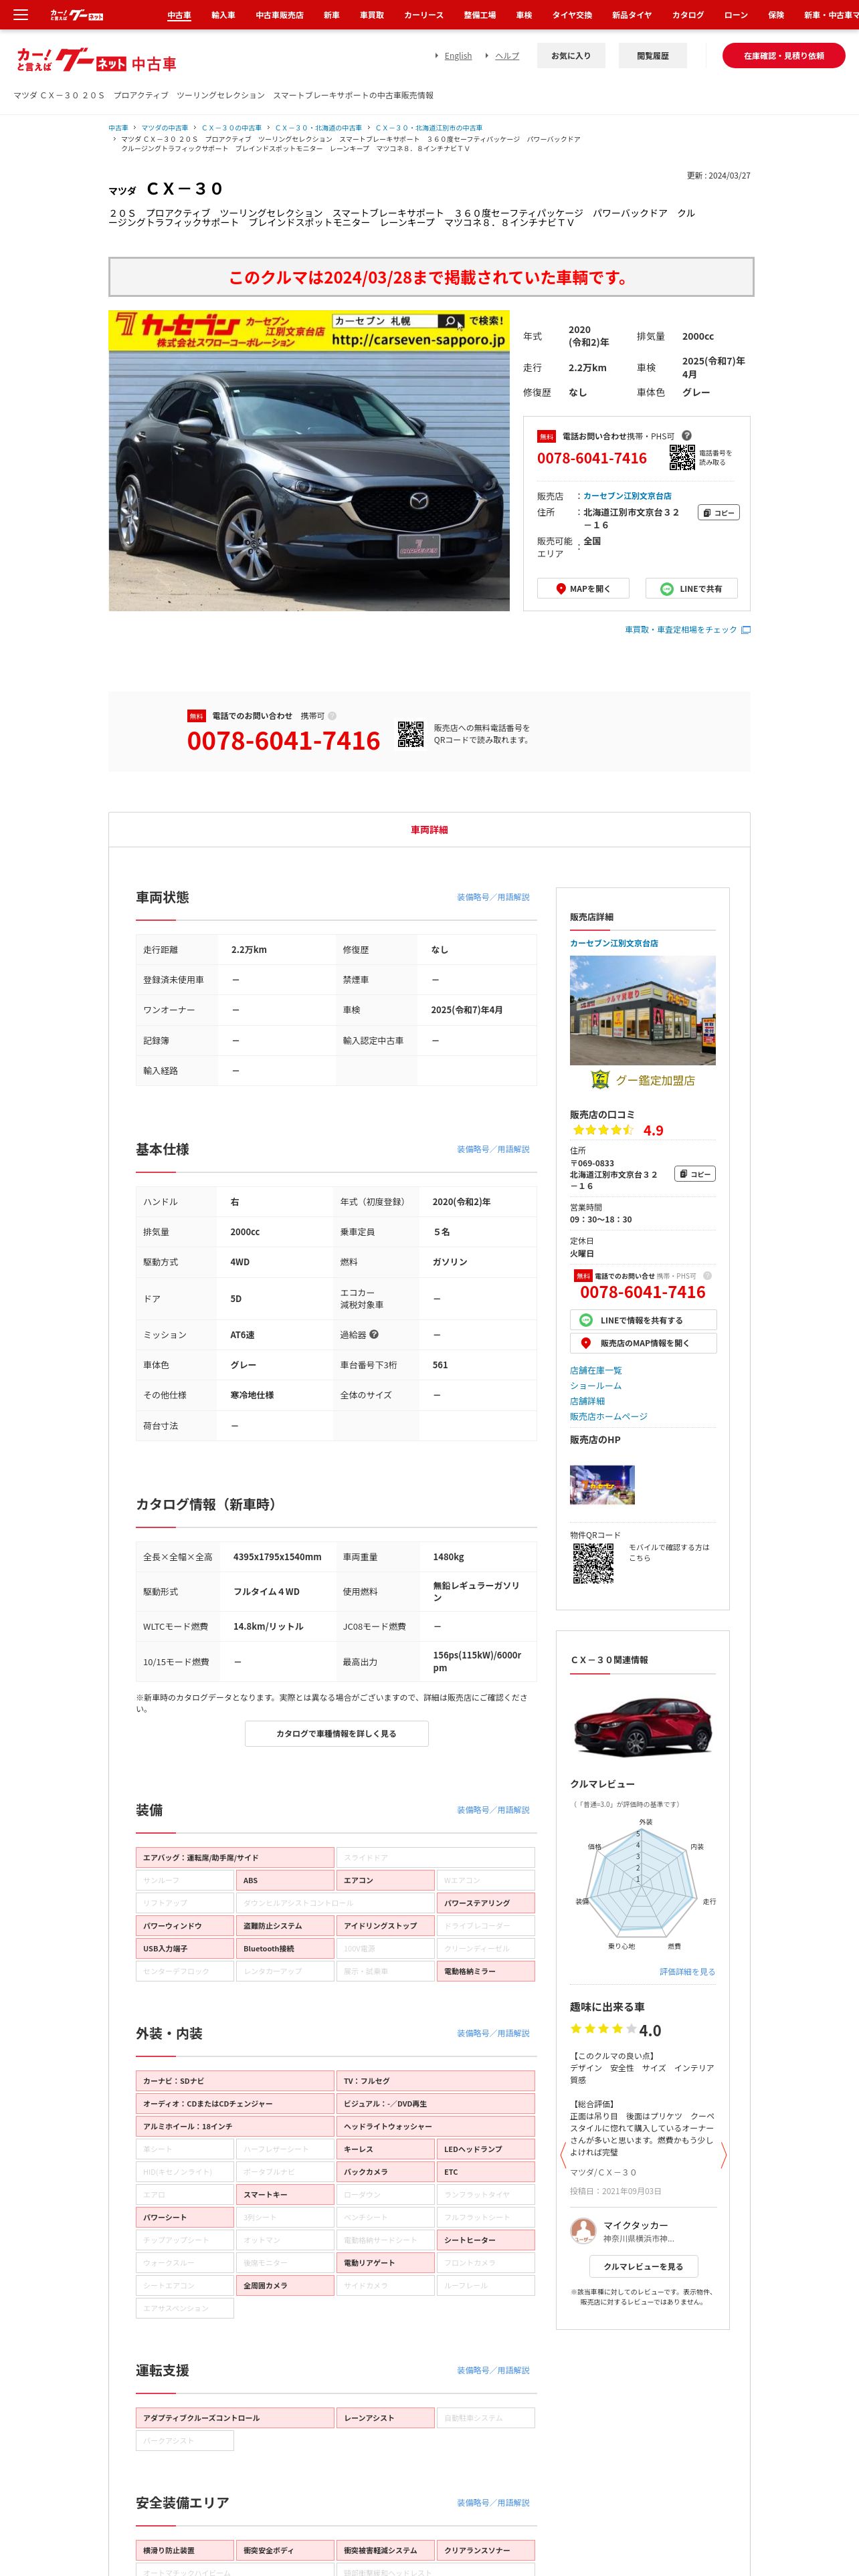The width and height of the screenshot is (859, 2576).
Task: Click the 全周囲カメラ equipment tag
Action: (285, 2285)
